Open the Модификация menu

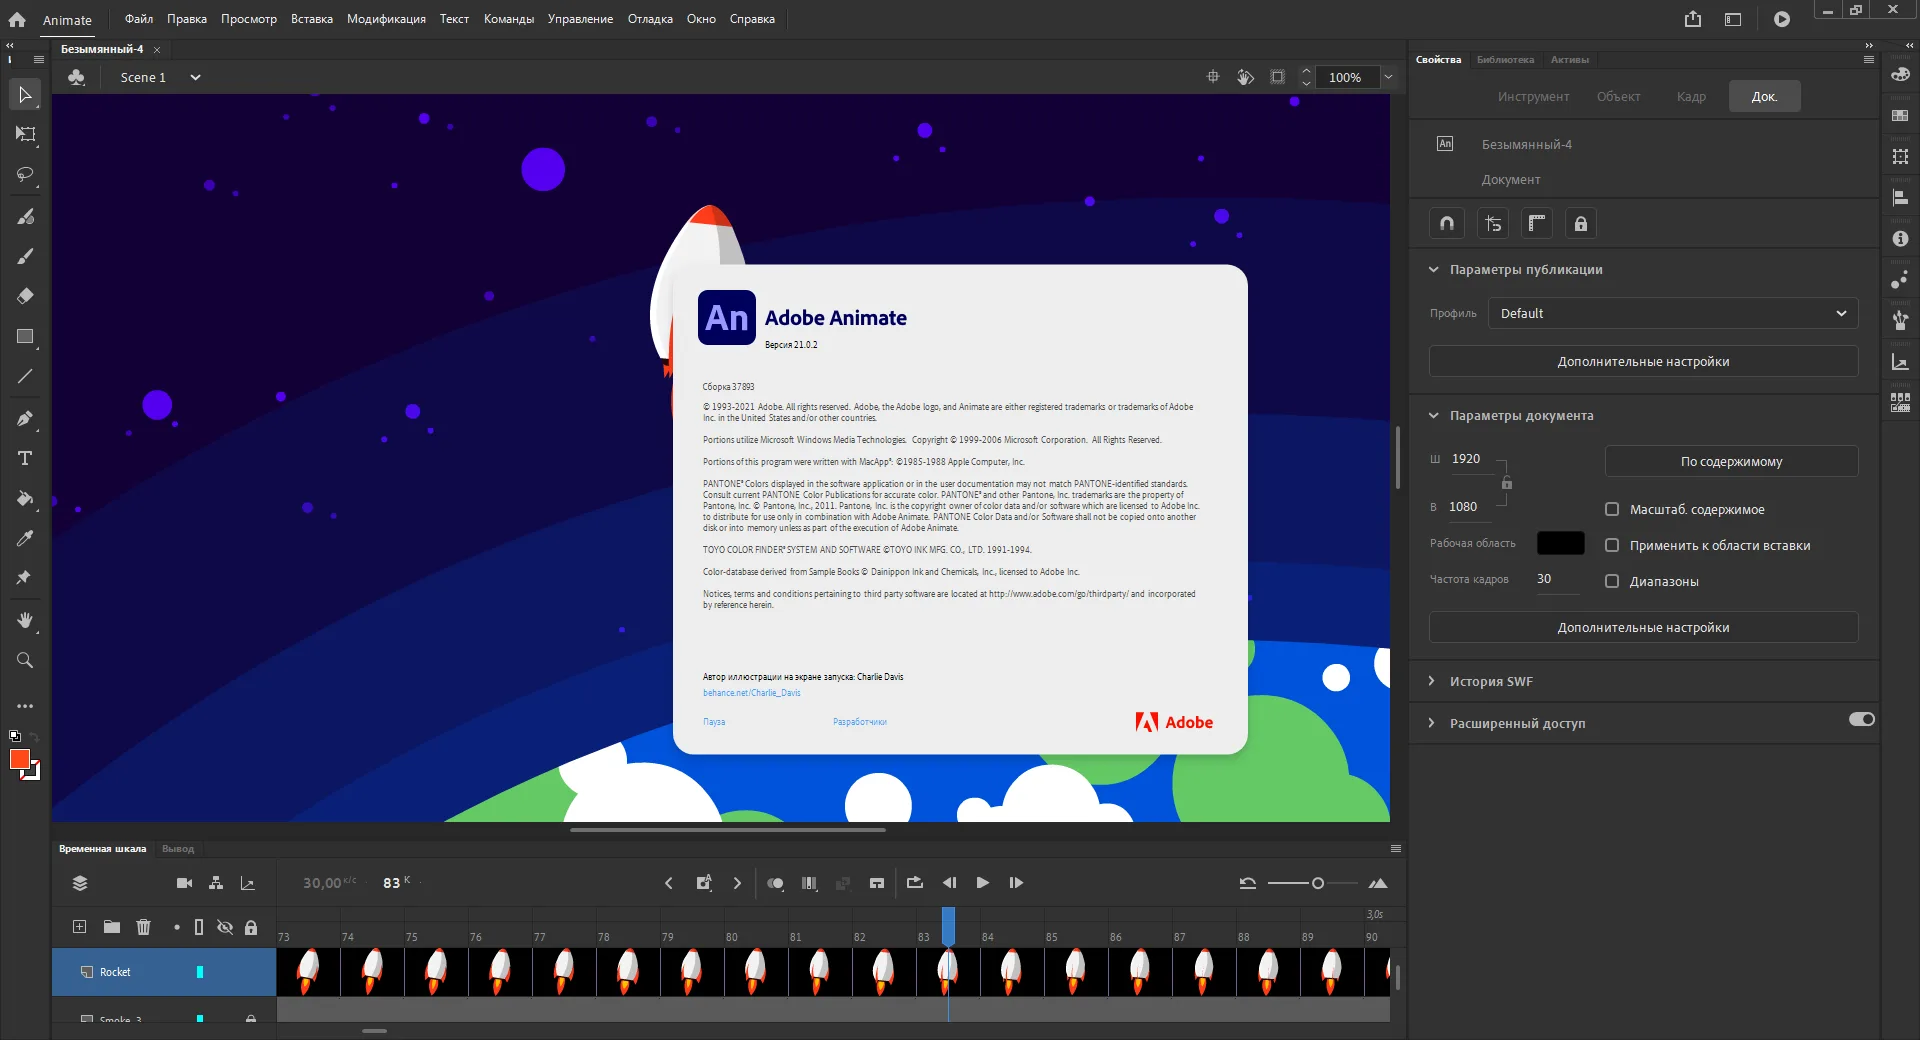coord(386,19)
